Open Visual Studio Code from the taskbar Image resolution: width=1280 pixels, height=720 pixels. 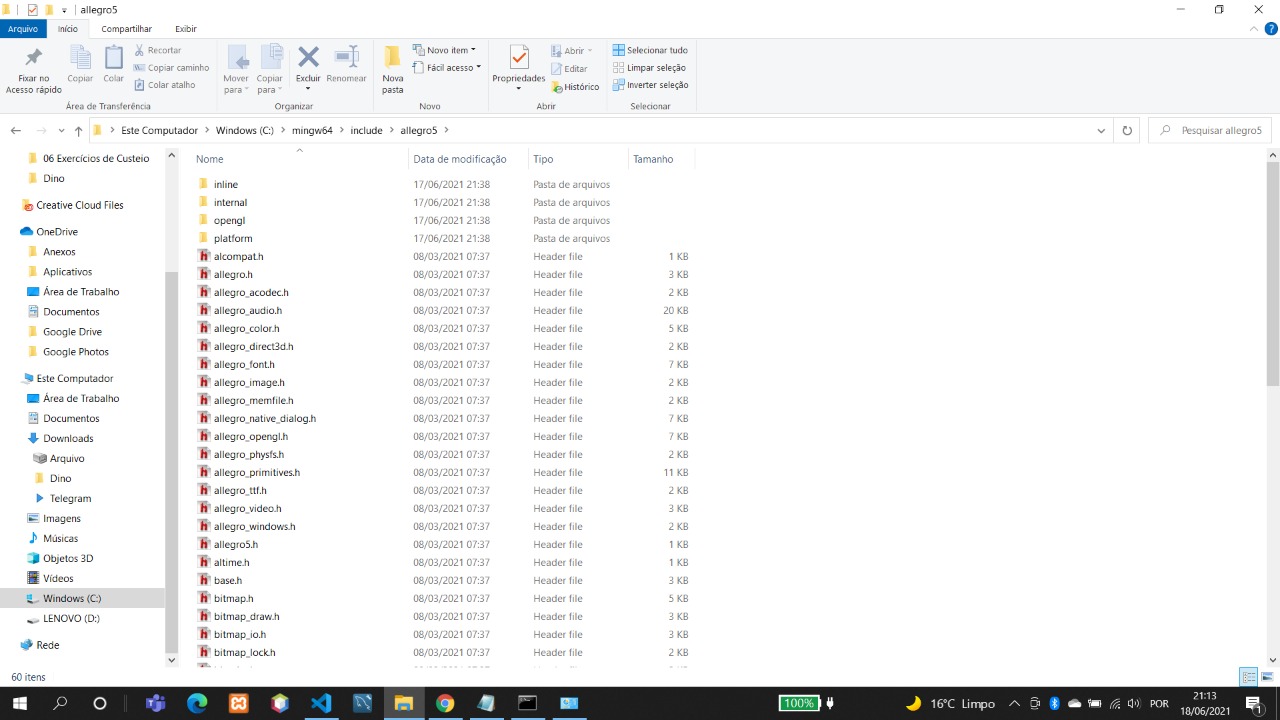(321, 703)
